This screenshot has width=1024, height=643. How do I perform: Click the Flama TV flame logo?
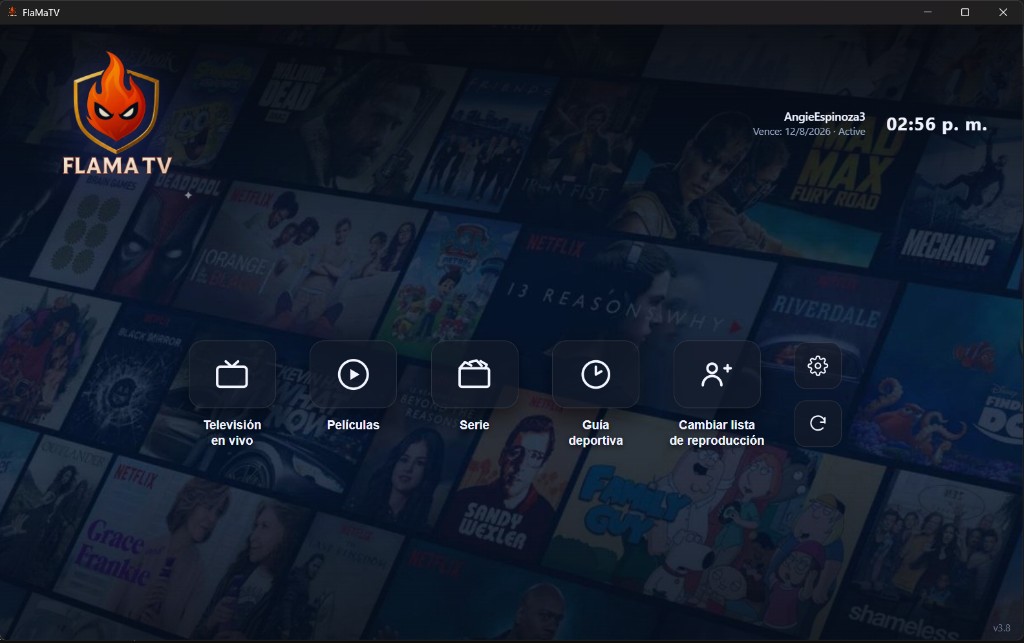point(116,114)
